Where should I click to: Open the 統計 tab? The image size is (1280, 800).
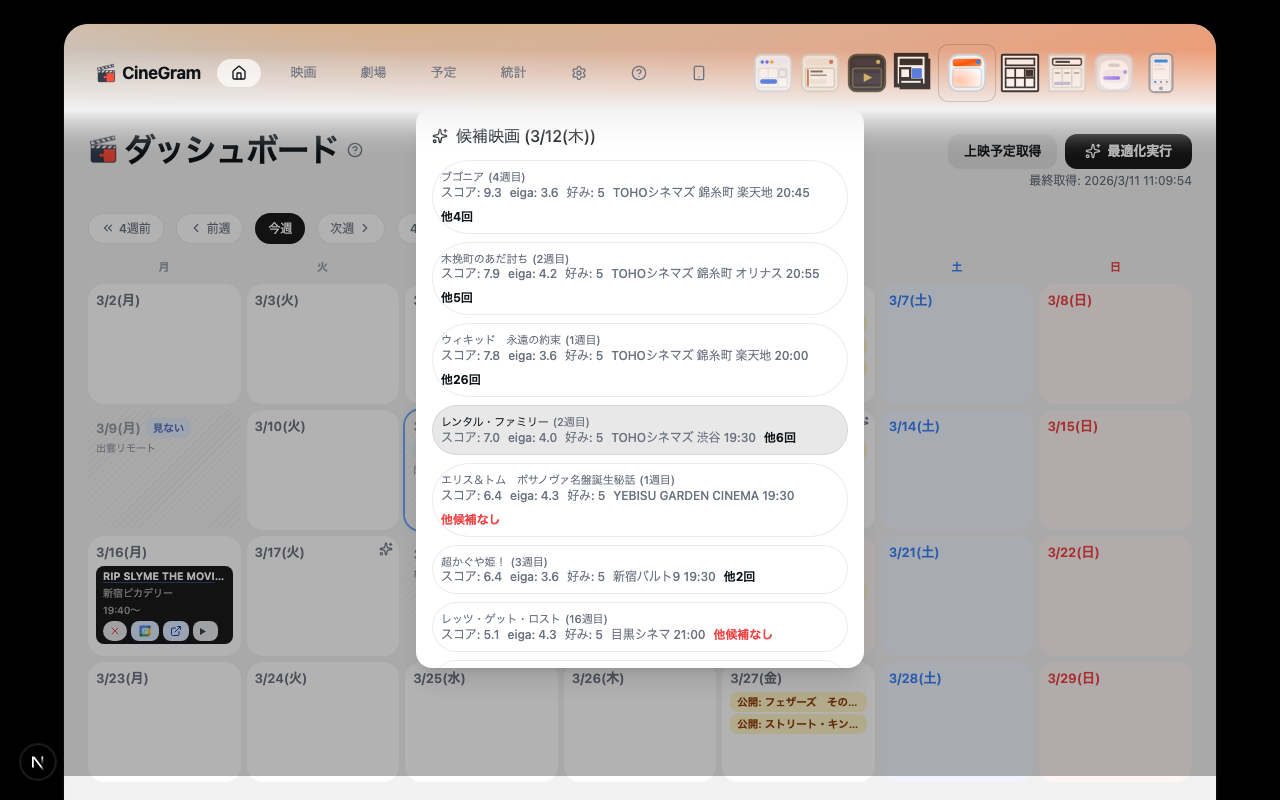click(513, 73)
